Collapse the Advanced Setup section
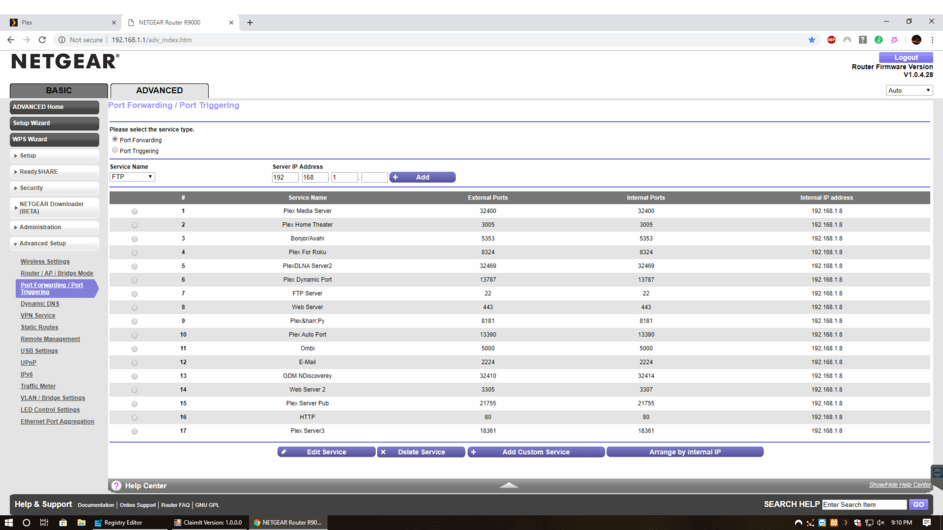 coord(54,243)
